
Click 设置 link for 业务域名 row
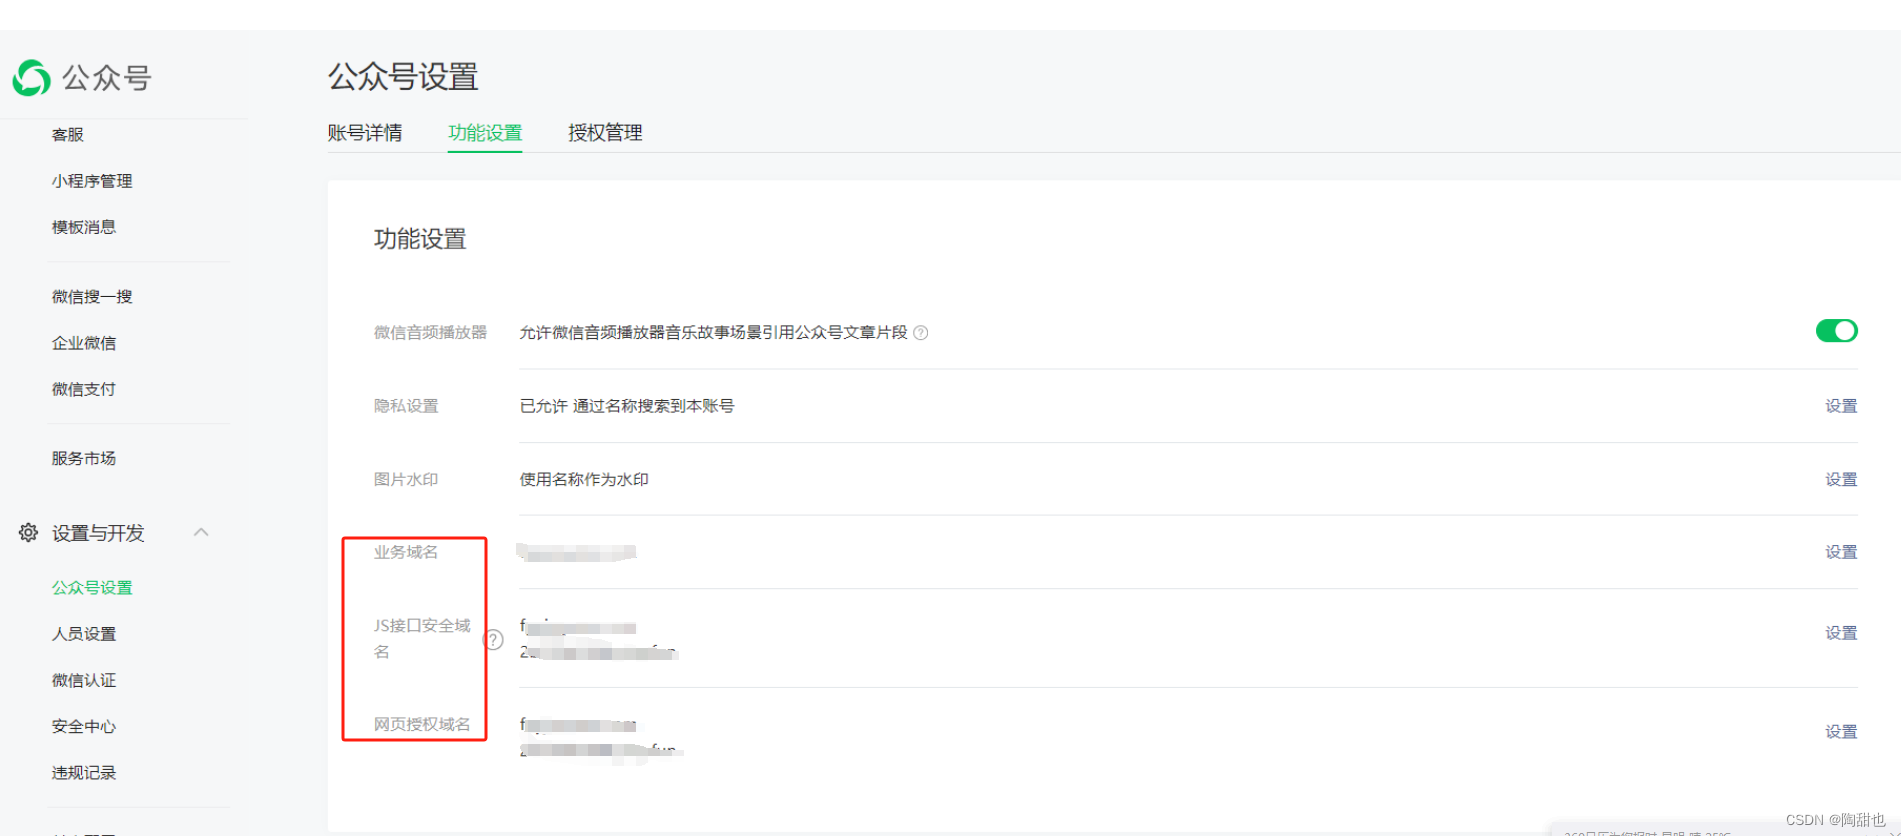pos(1841,552)
